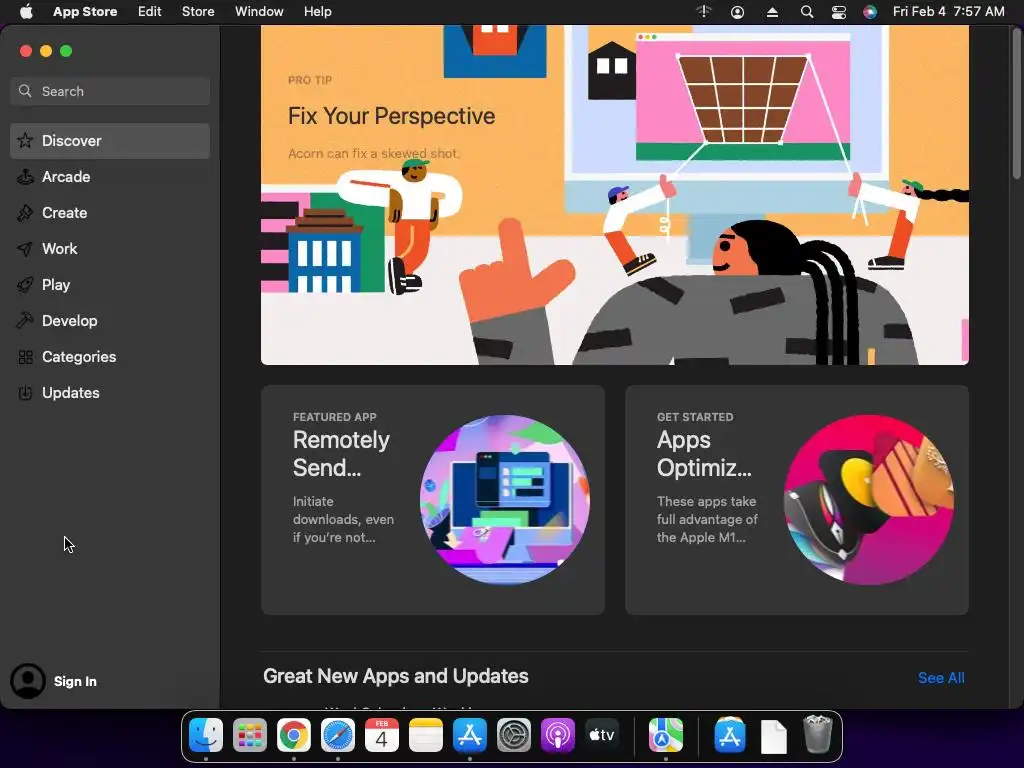Browse the Categories section

pyautogui.click(x=110, y=357)
